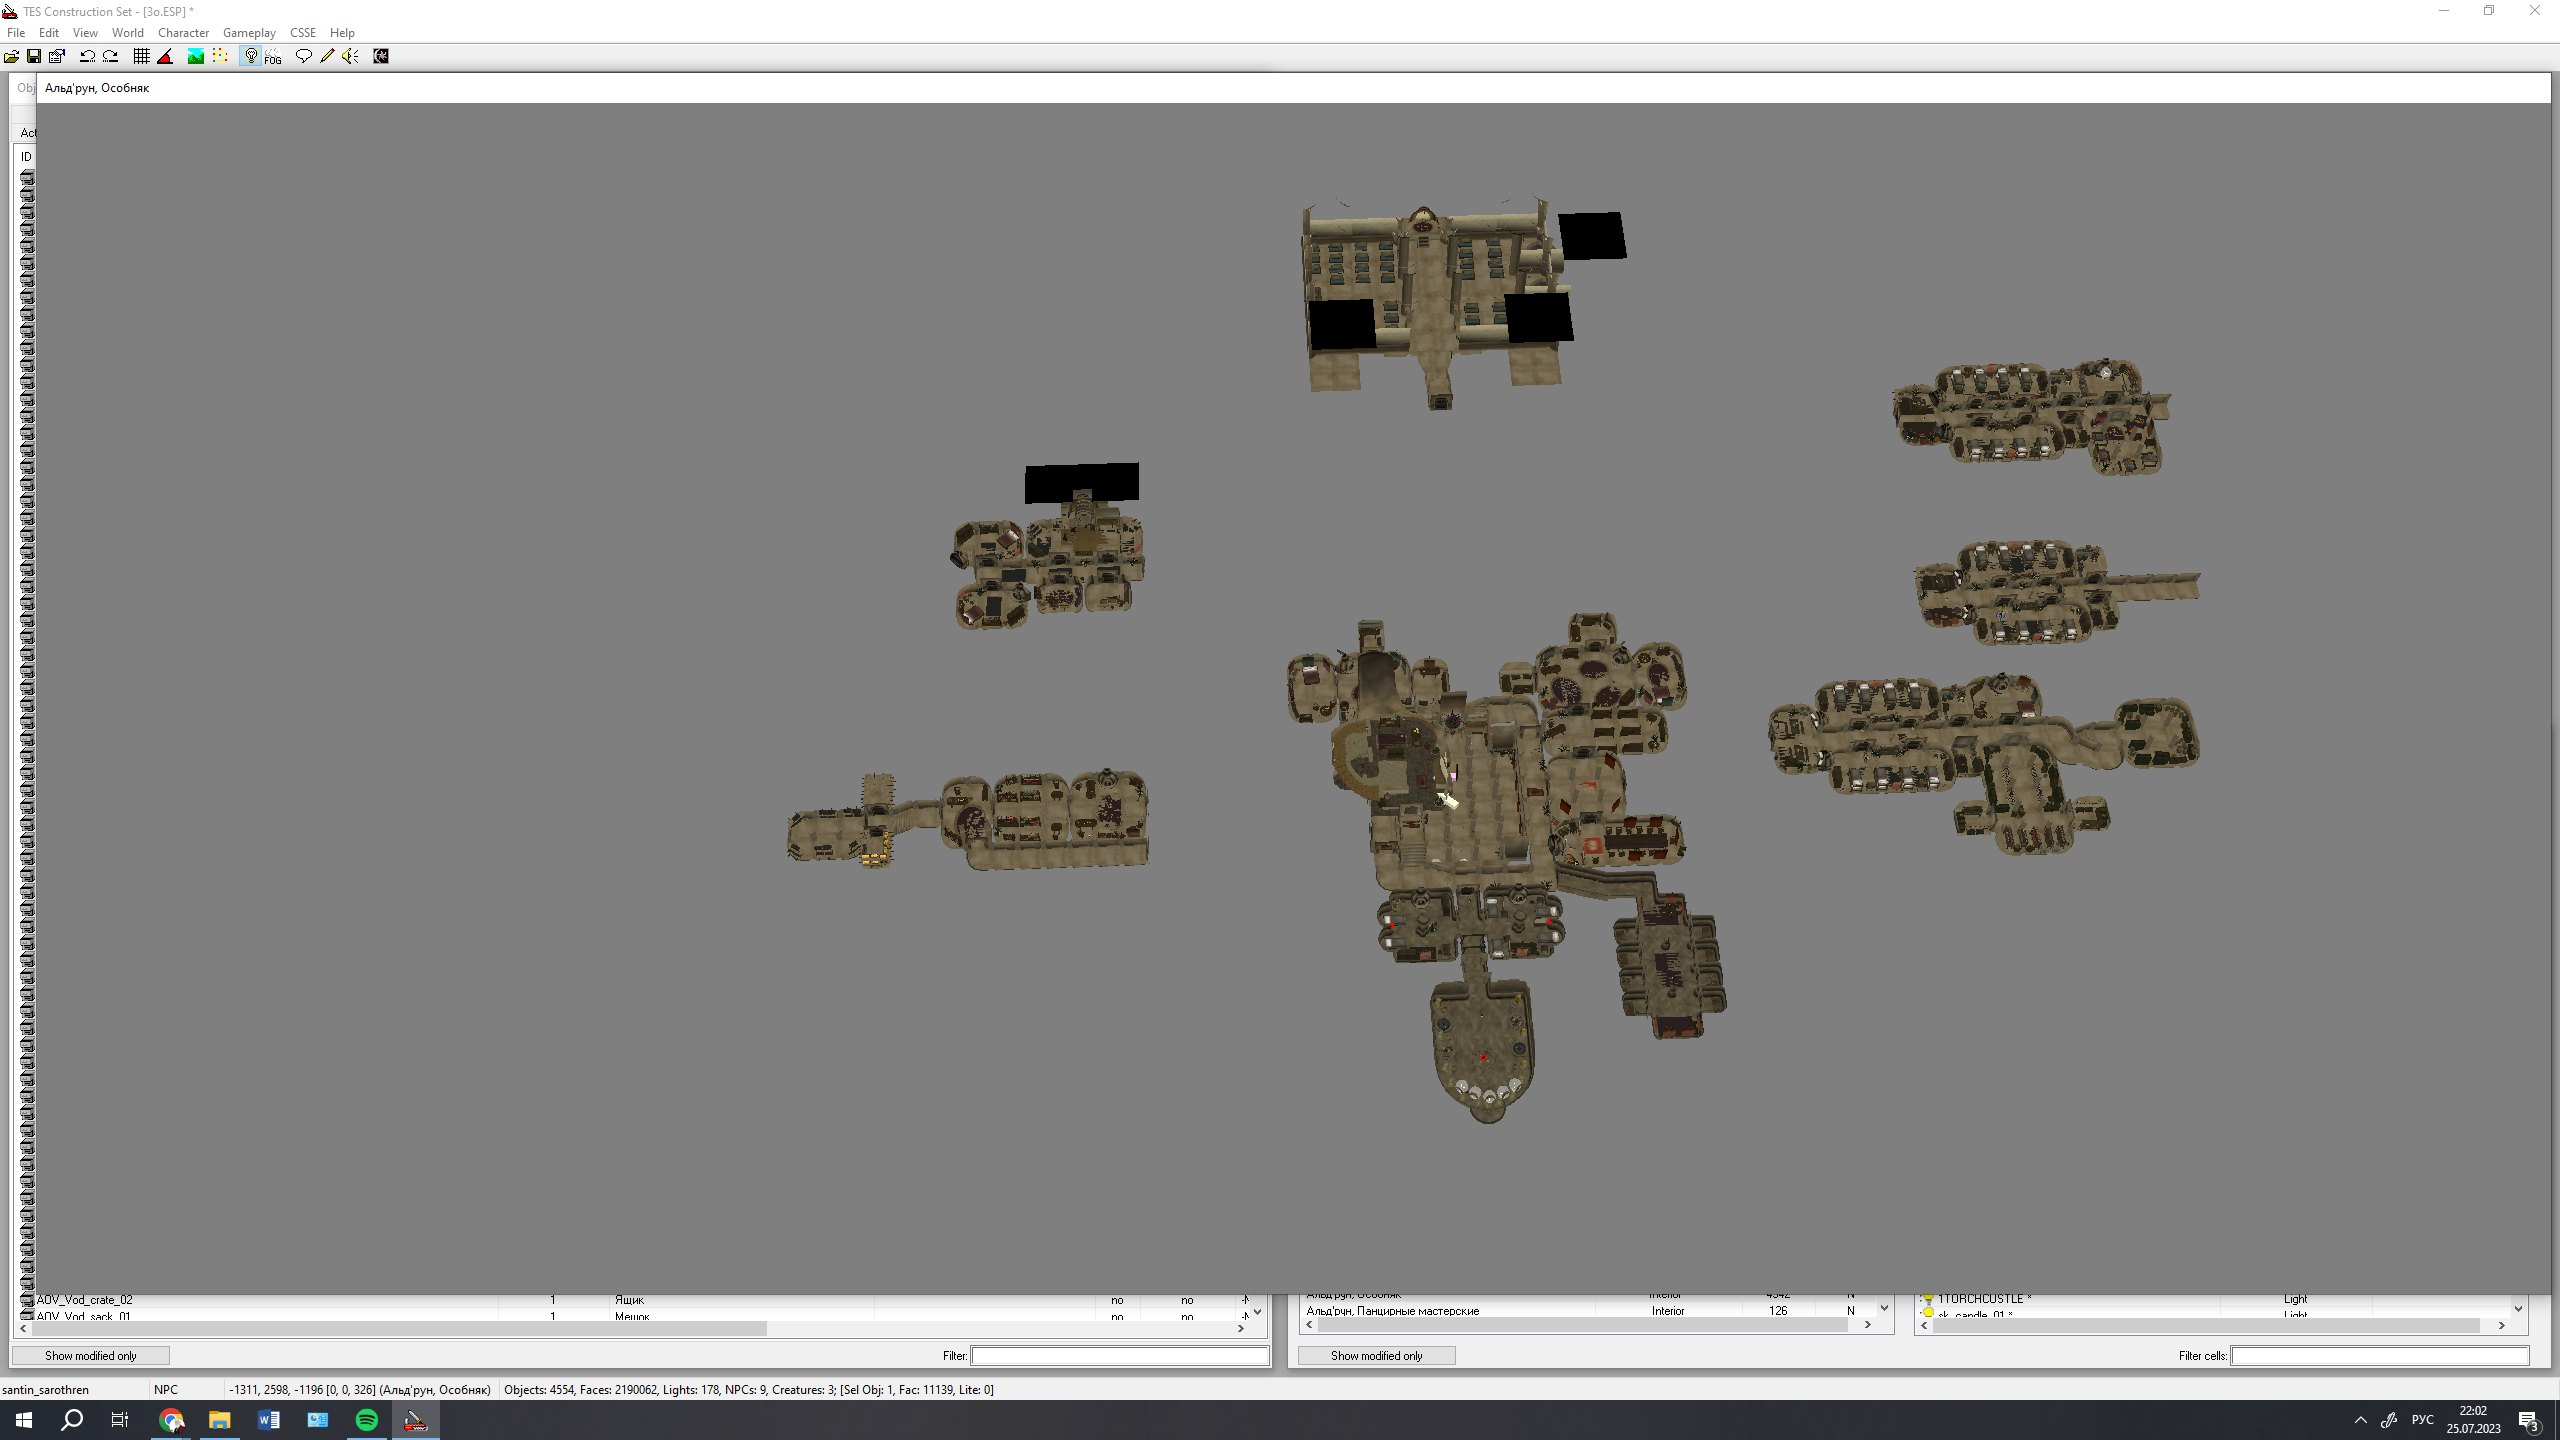Click left Show modified only button
The width and height of the screenshot is (2560, 1440).
(x=90, y=1355)
